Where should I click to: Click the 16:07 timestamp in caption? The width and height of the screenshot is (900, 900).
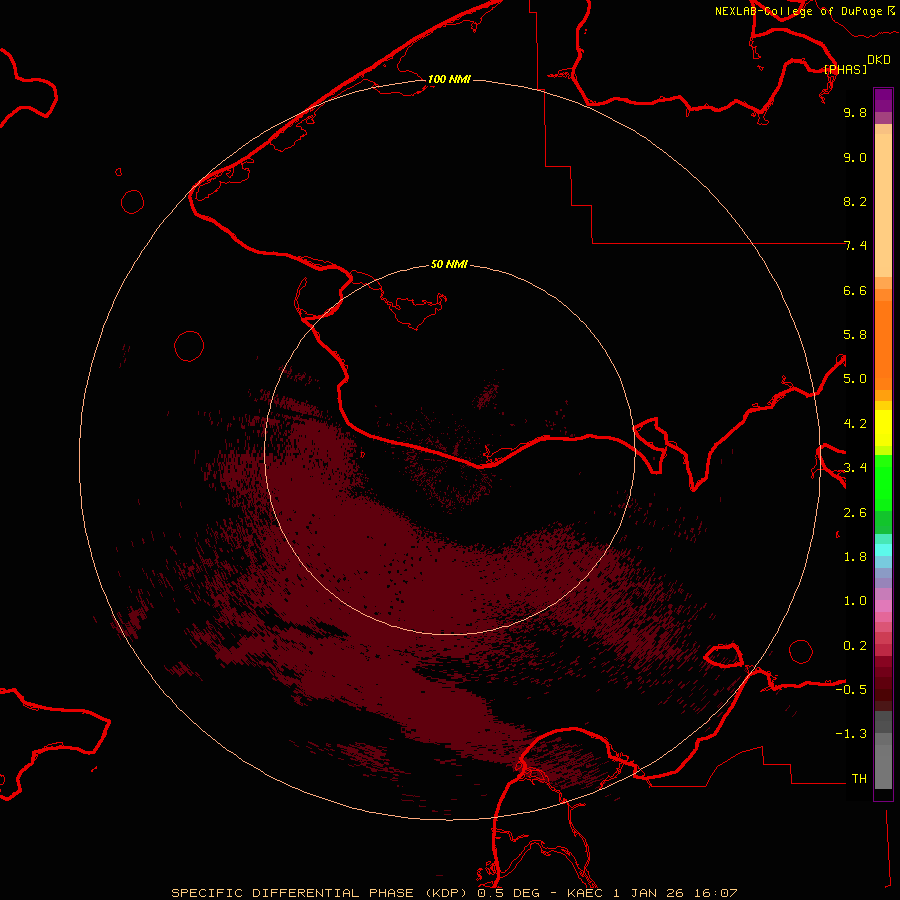coord(715,893)
